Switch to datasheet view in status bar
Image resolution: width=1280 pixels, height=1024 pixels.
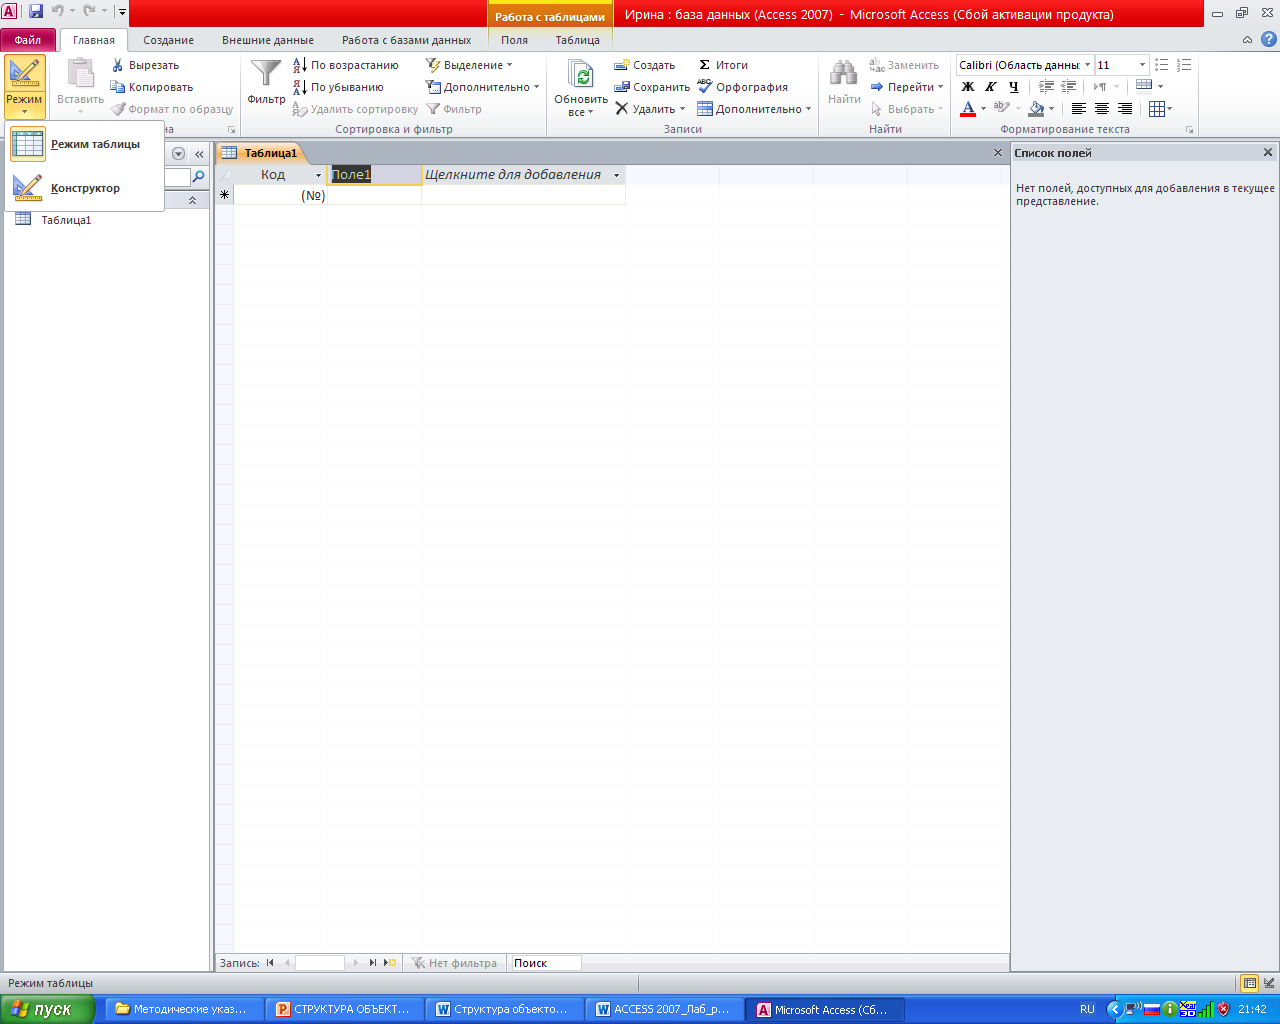1249,983
